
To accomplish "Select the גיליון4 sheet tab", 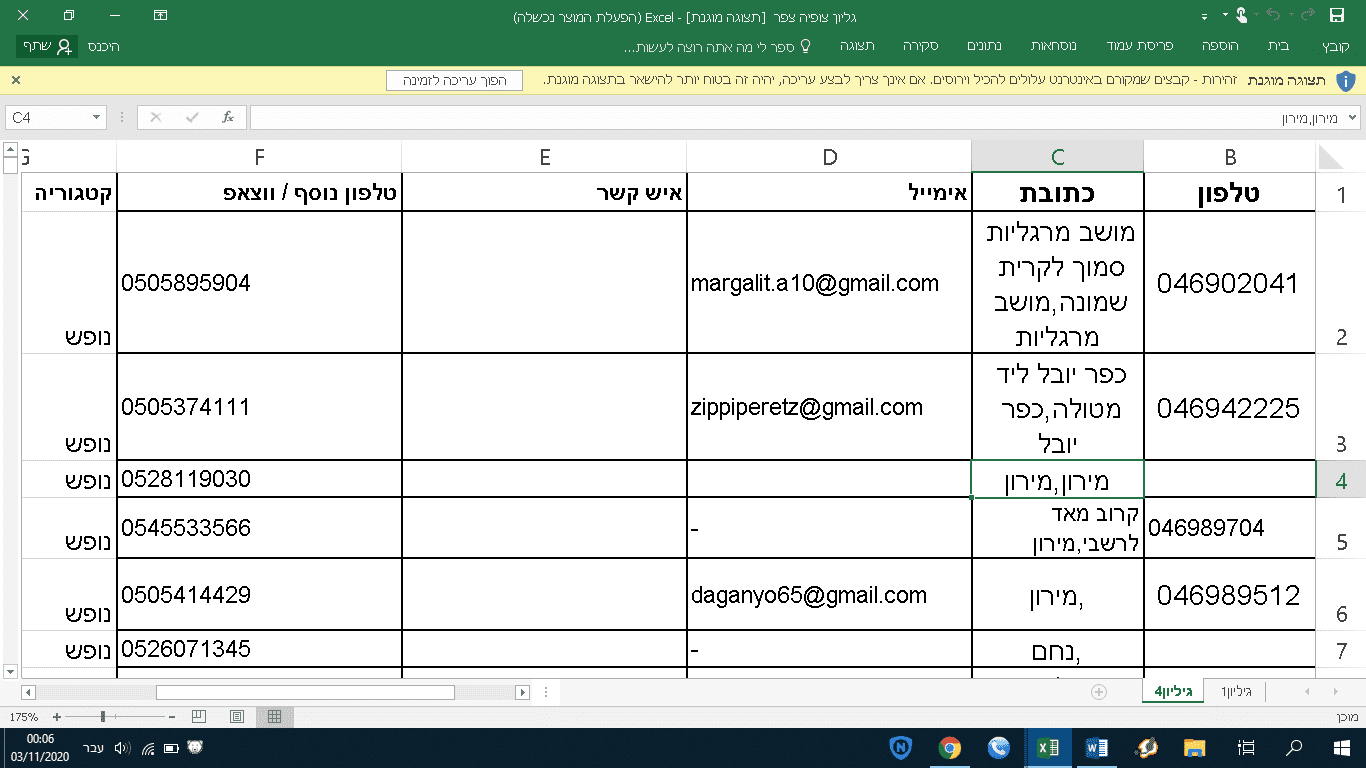I will 1174,691.
